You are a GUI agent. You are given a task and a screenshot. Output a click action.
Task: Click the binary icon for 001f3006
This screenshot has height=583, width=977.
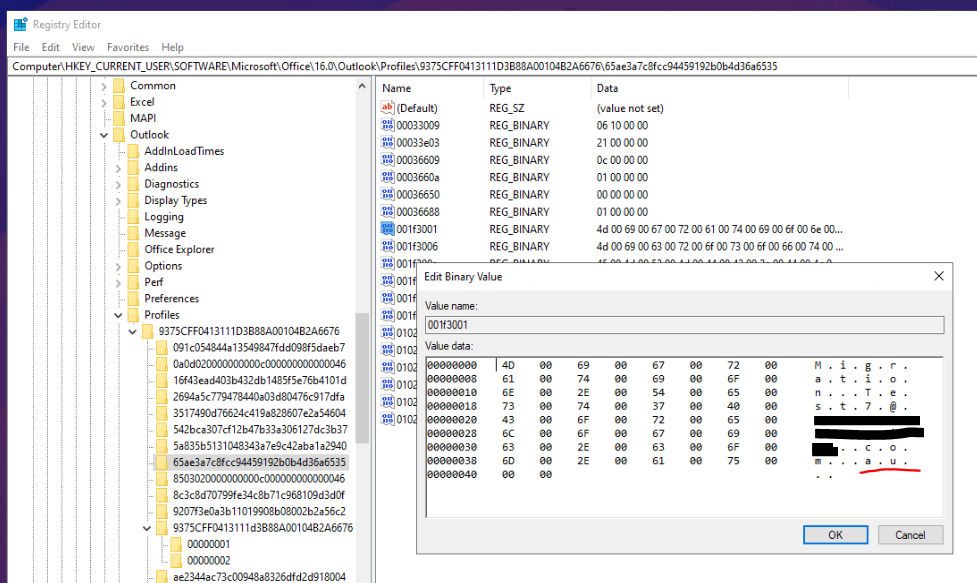click(388, 247)
